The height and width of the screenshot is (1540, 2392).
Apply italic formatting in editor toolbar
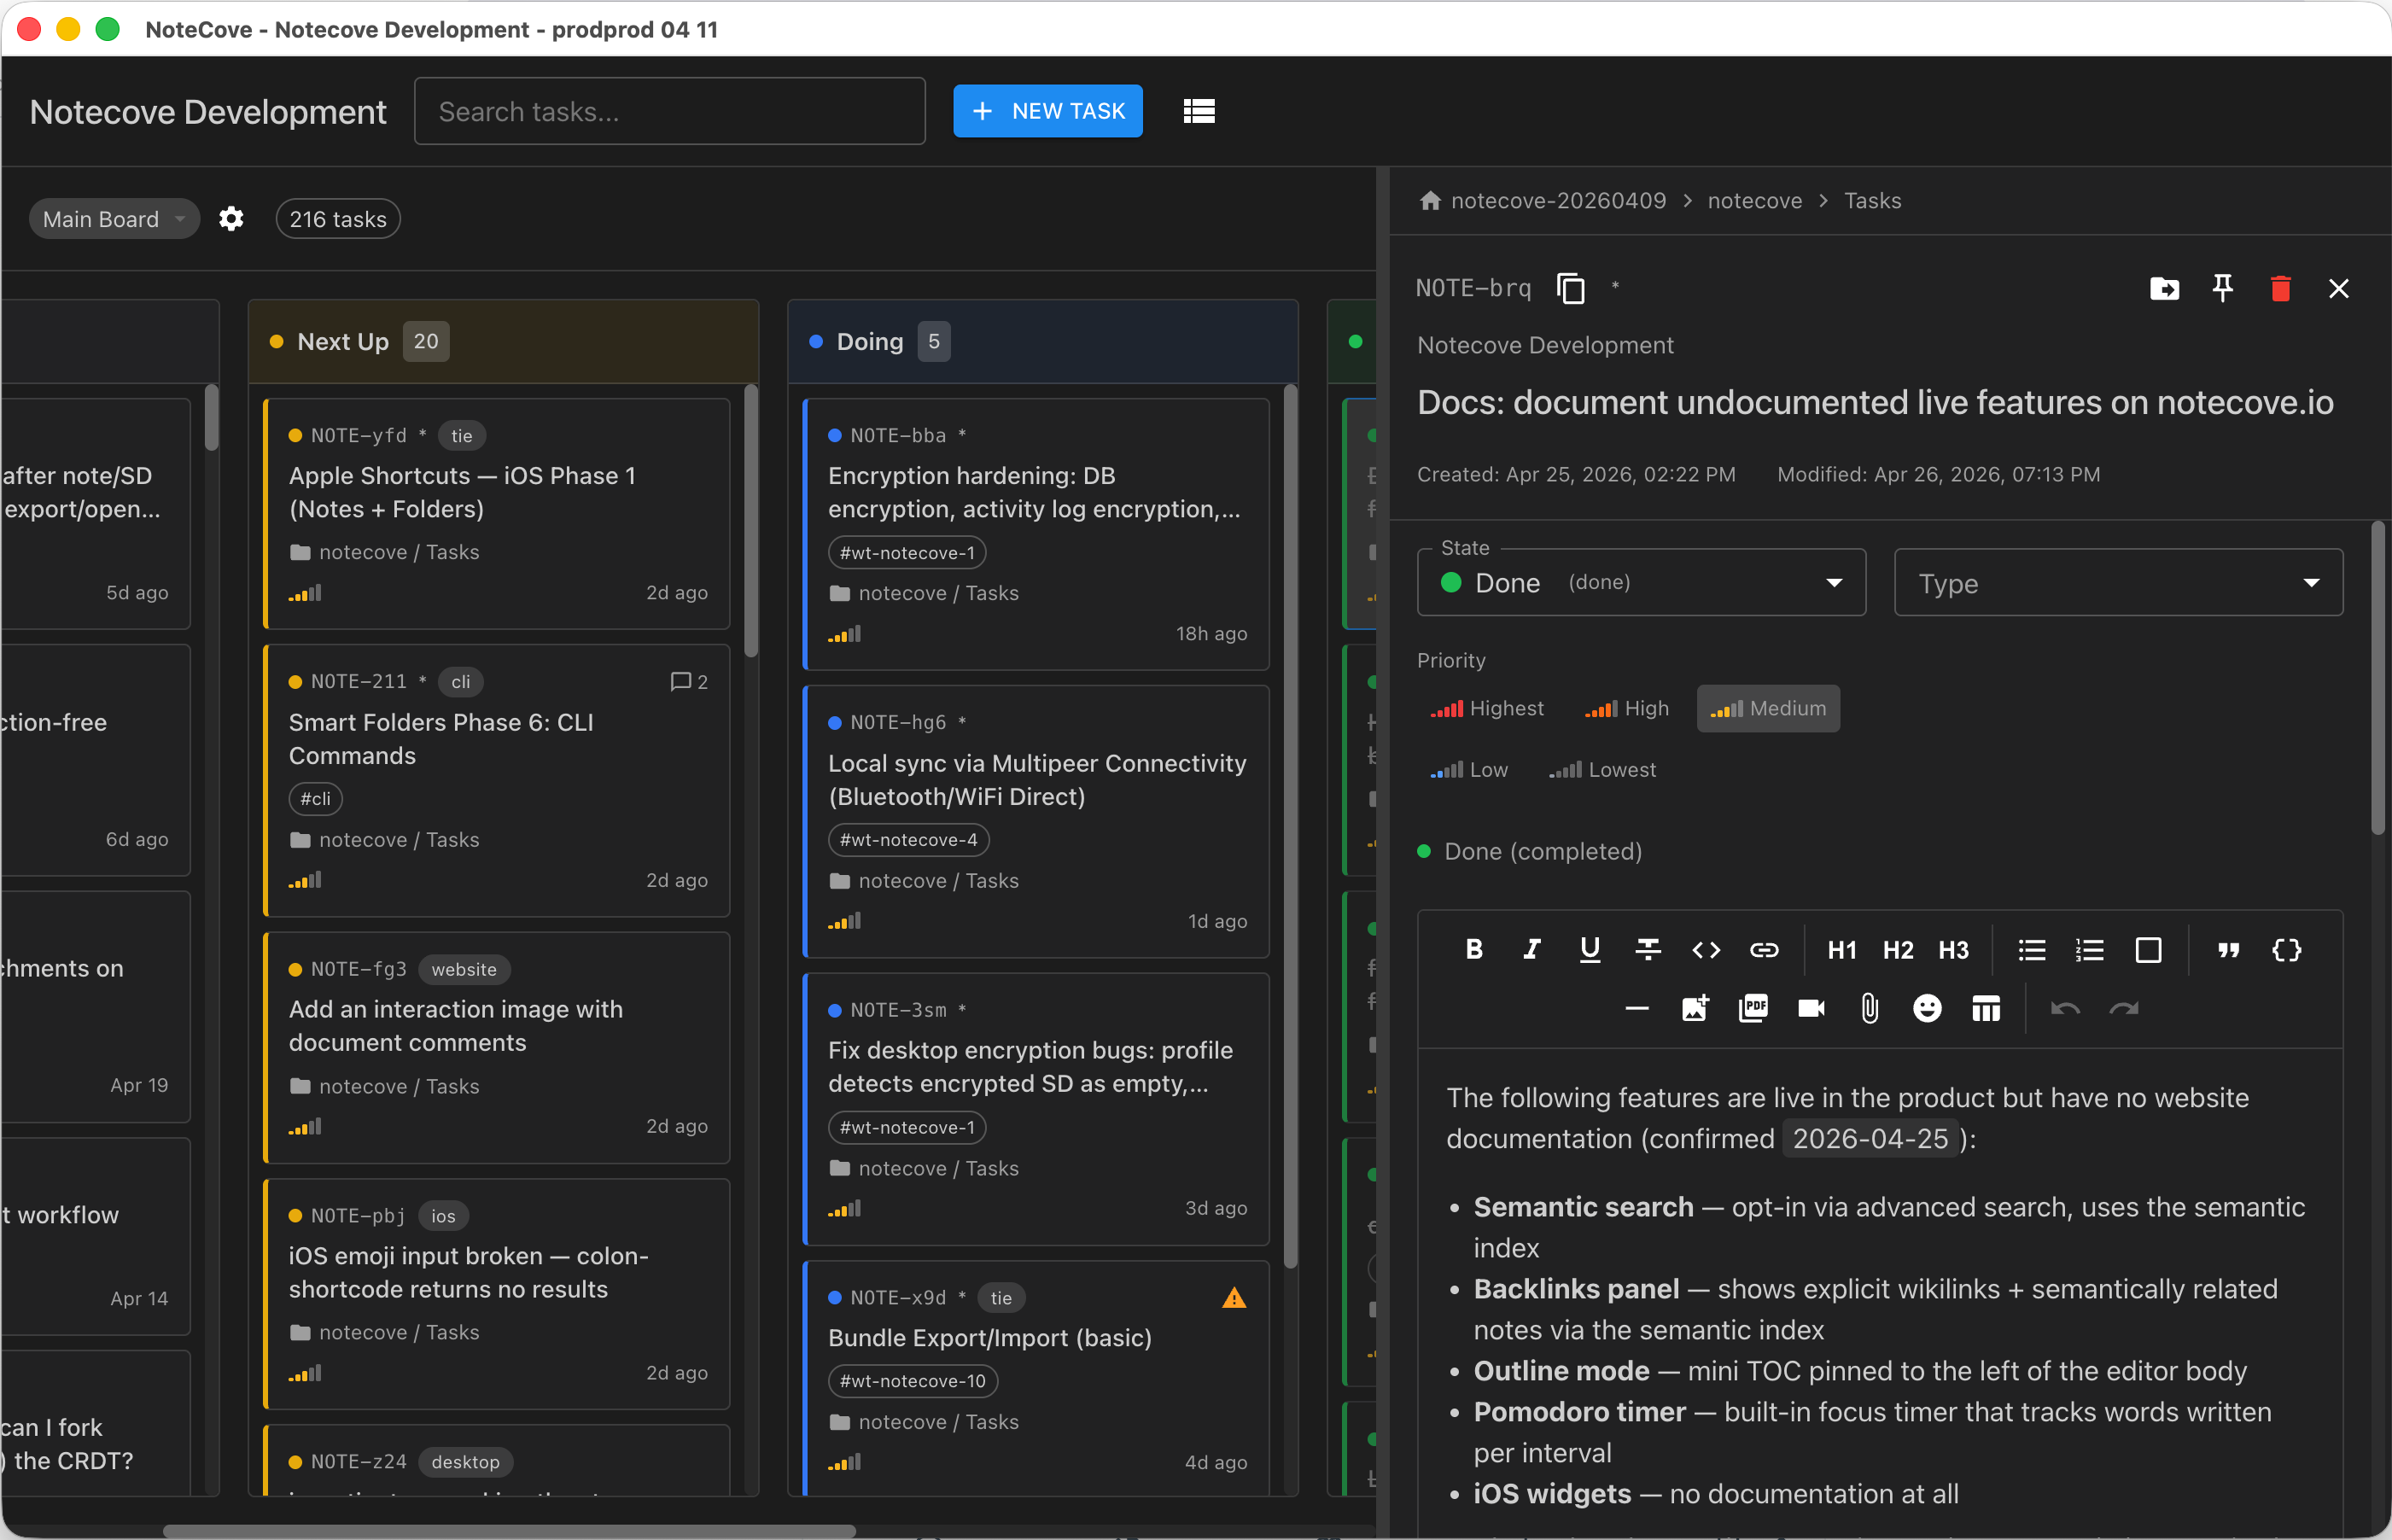pyautogui.click(x=1531, y=949)
